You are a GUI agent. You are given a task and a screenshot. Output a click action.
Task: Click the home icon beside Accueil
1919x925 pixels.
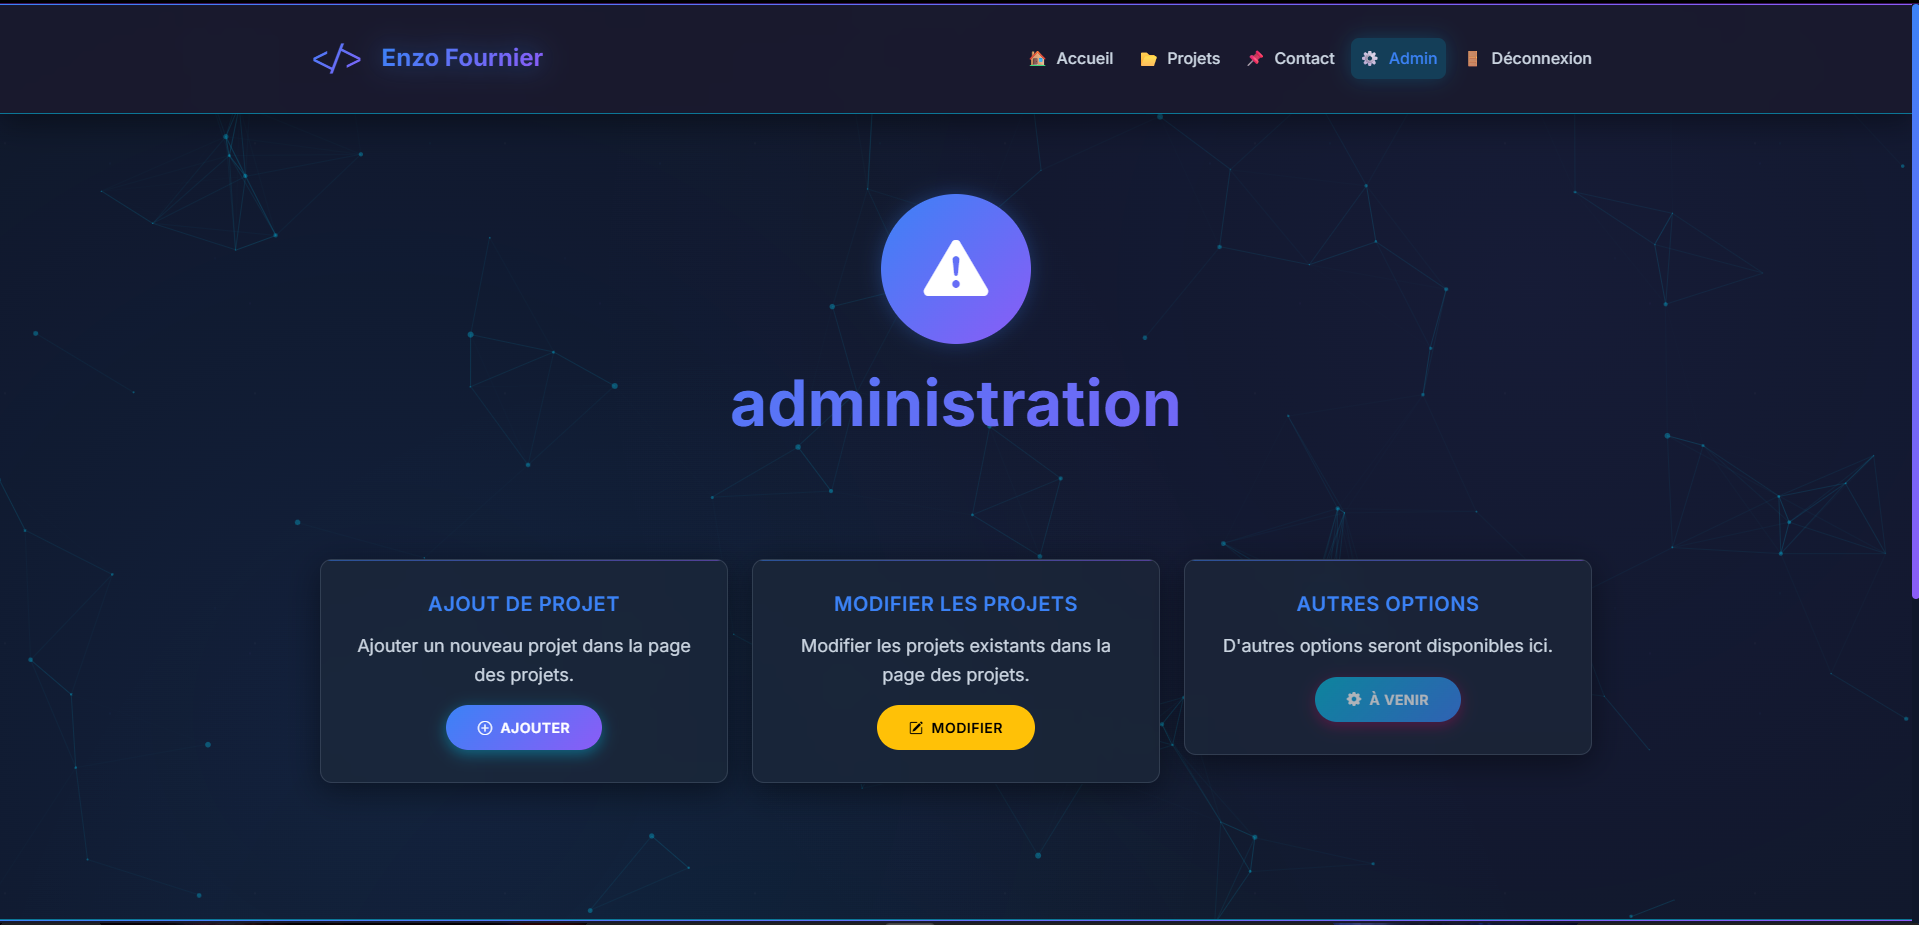click(x=1036, y=58)
